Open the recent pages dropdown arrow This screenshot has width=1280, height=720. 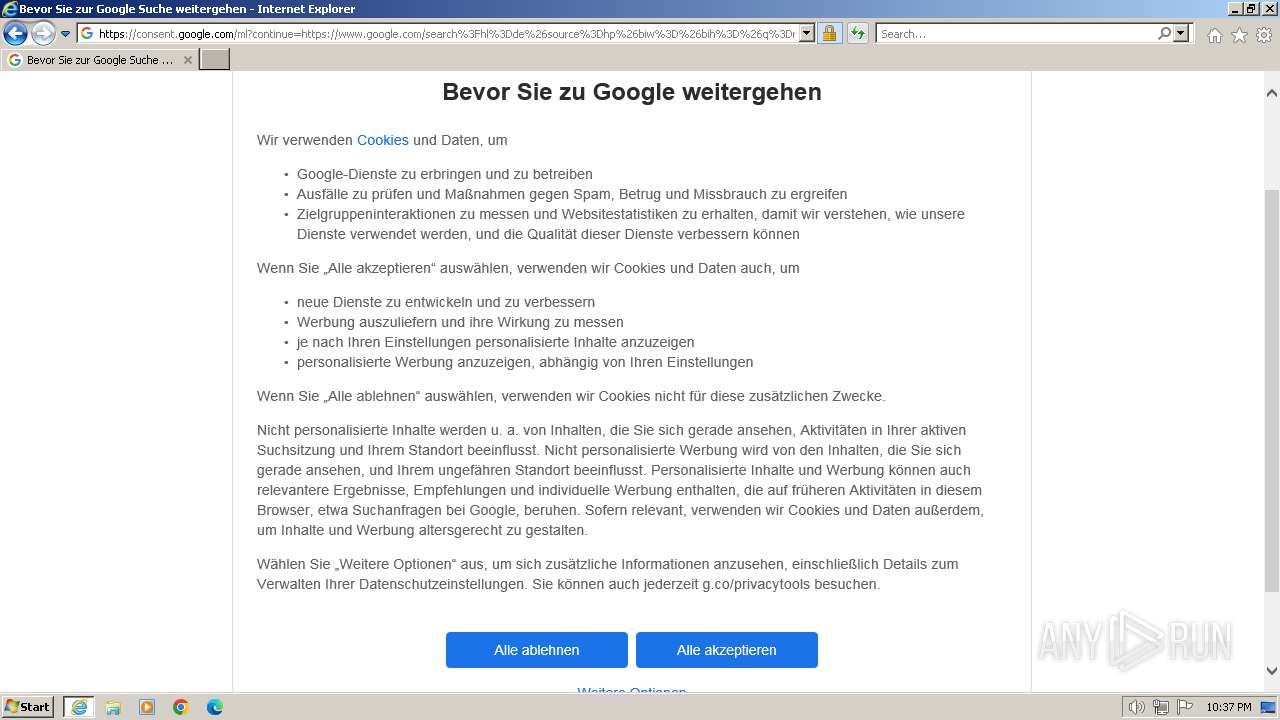point(66,34)
